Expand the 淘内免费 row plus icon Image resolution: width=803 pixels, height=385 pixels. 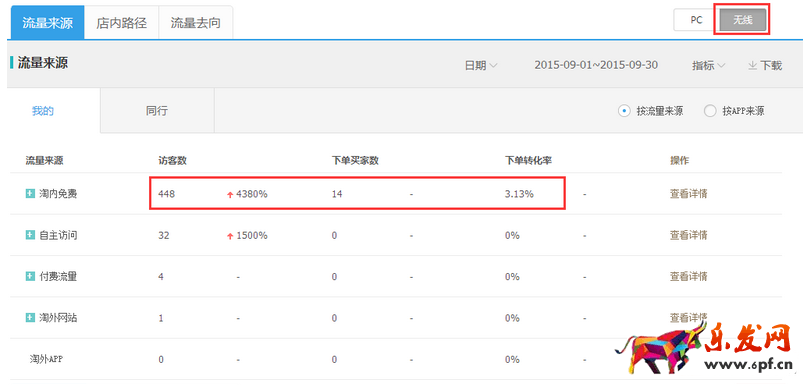coord(30,194)
